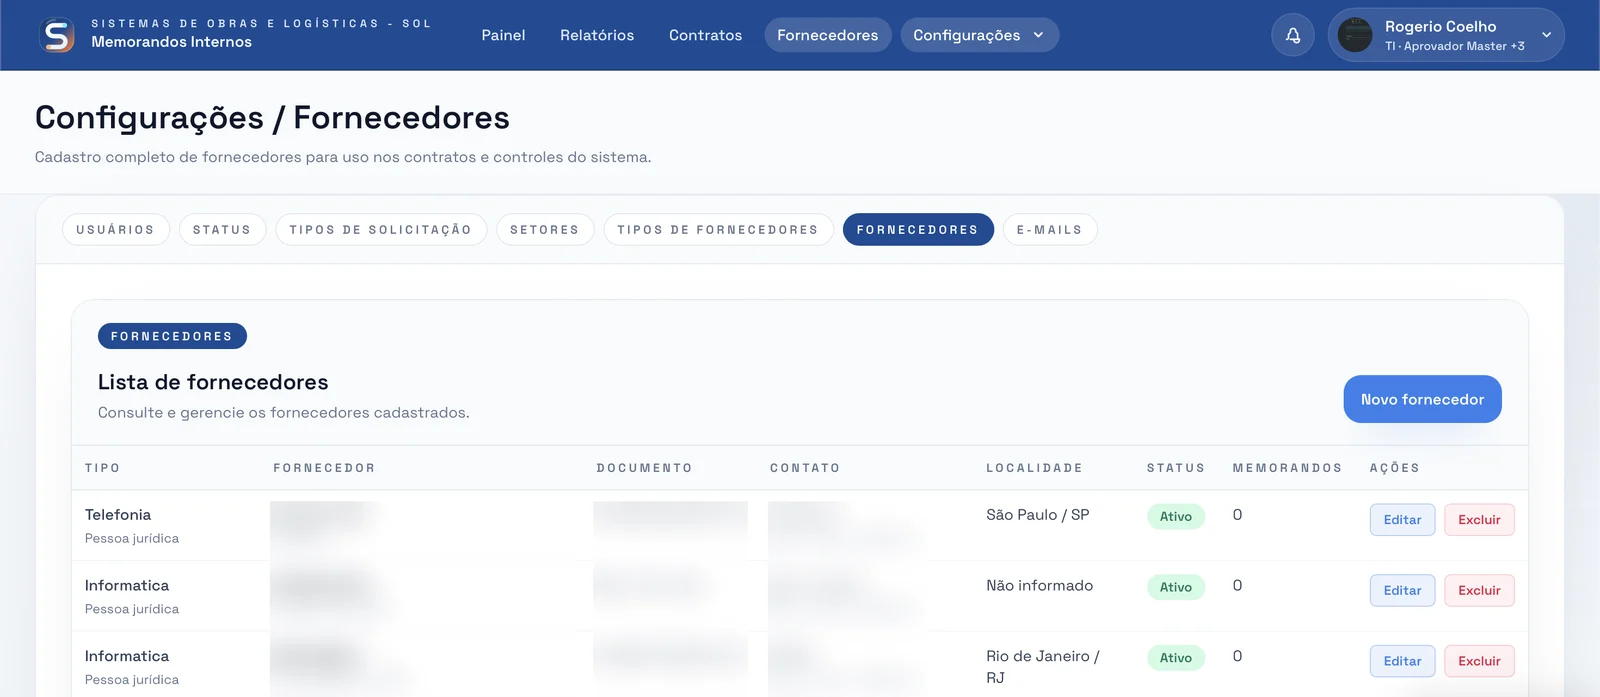Viewport: 1600px width, 697px height.
Task: Click the Fornecedor column header
Action: coord(324,468)
